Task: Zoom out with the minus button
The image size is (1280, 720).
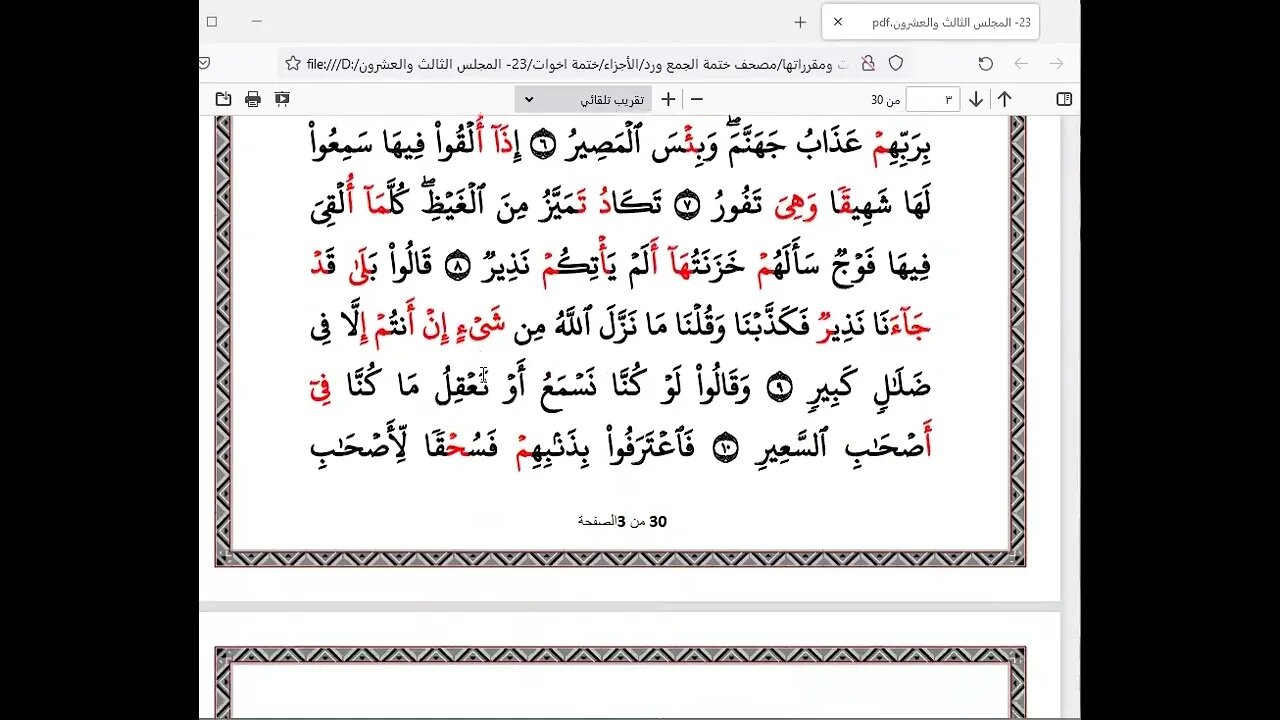Action: click(697, 99)
